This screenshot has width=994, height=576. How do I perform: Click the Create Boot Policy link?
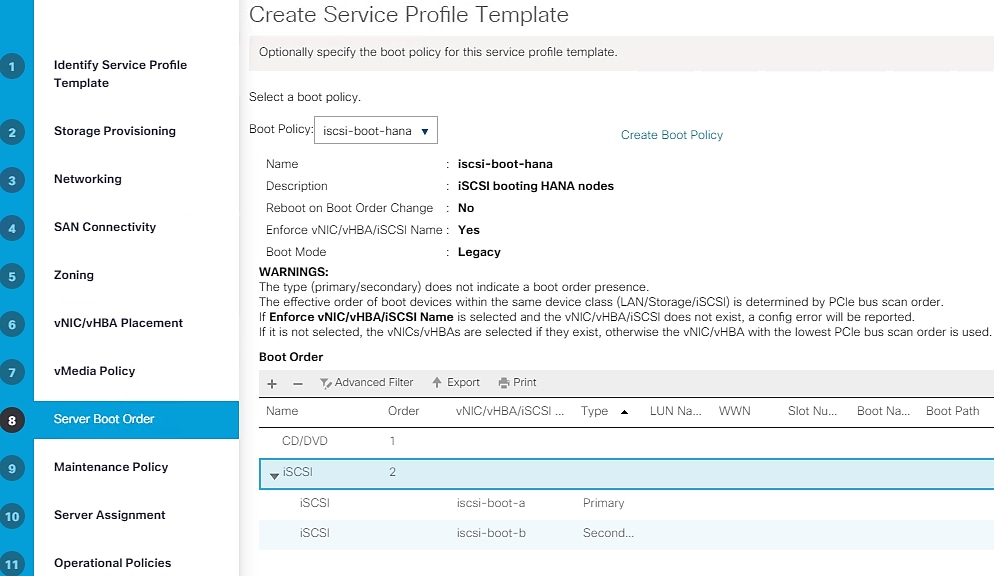pyautogui.click(x=672, y=135)
